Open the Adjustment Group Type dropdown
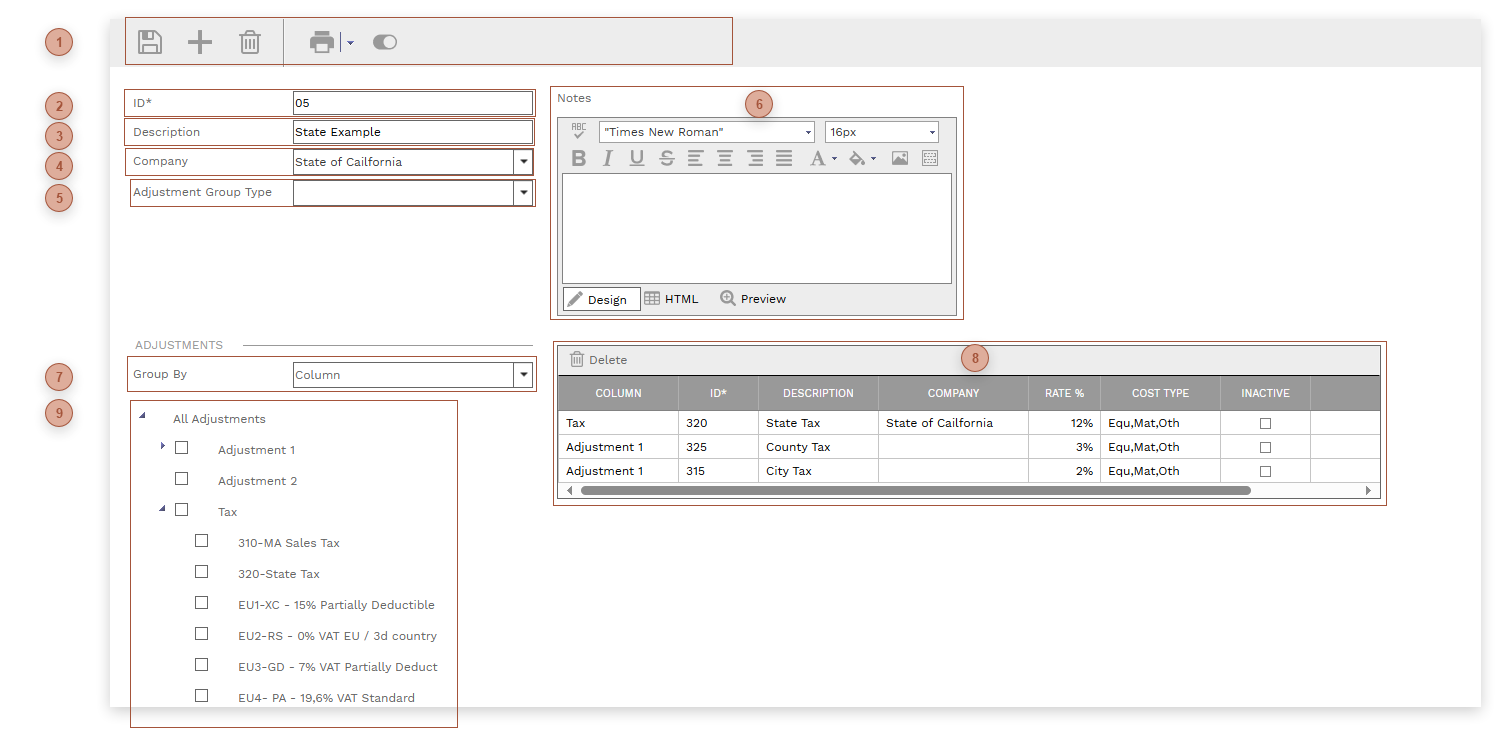Viewport: 1500px width, 753px height. (x=523, y=192)
